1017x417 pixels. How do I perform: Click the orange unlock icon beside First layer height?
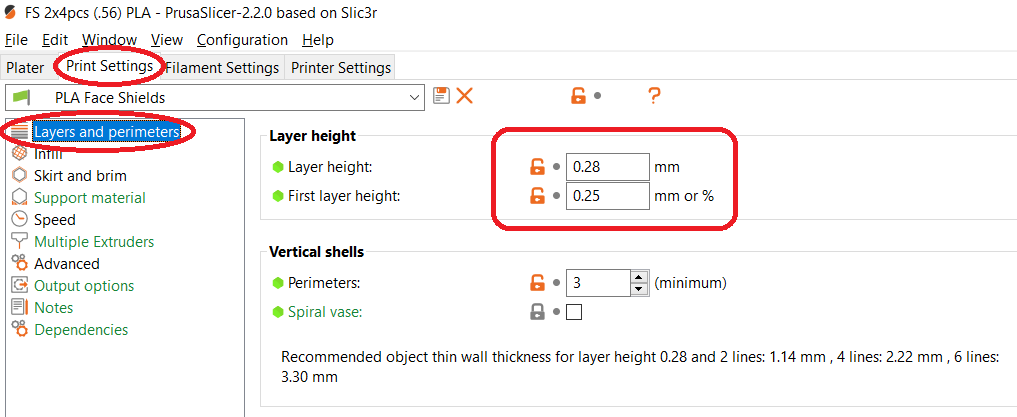[x=537, y=196]
